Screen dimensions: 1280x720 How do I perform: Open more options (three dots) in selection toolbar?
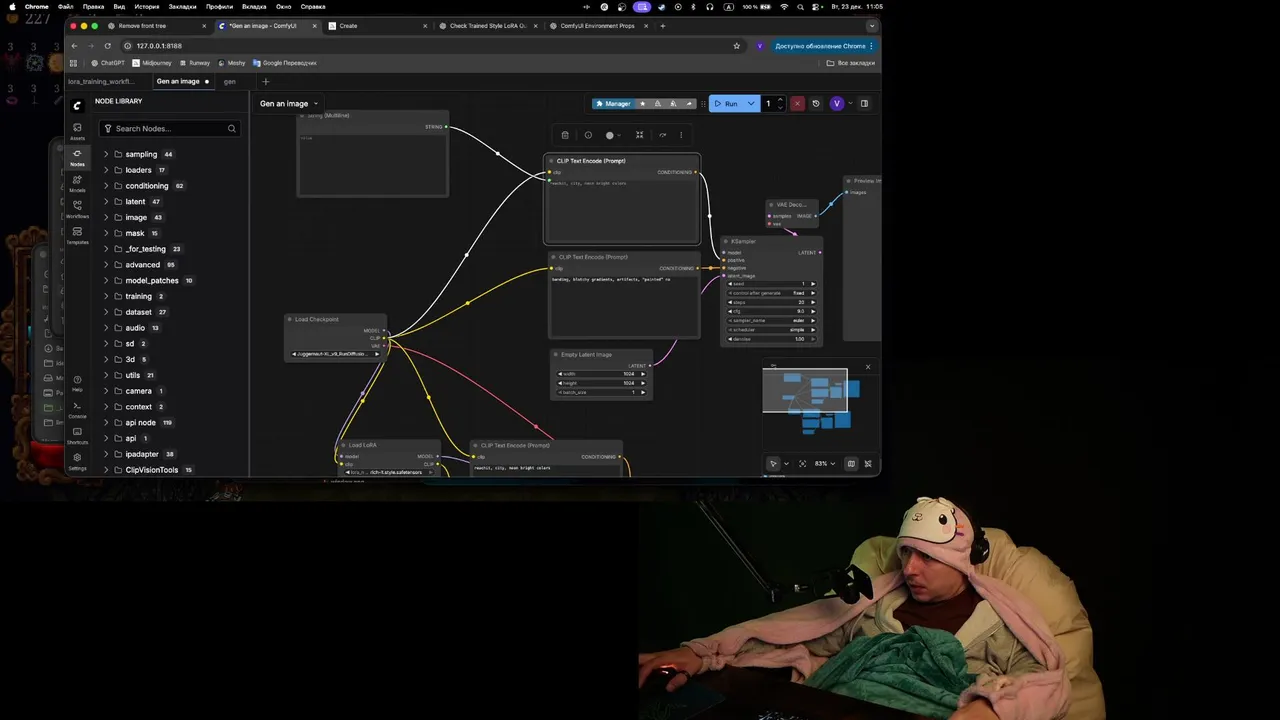coord(681,135)
